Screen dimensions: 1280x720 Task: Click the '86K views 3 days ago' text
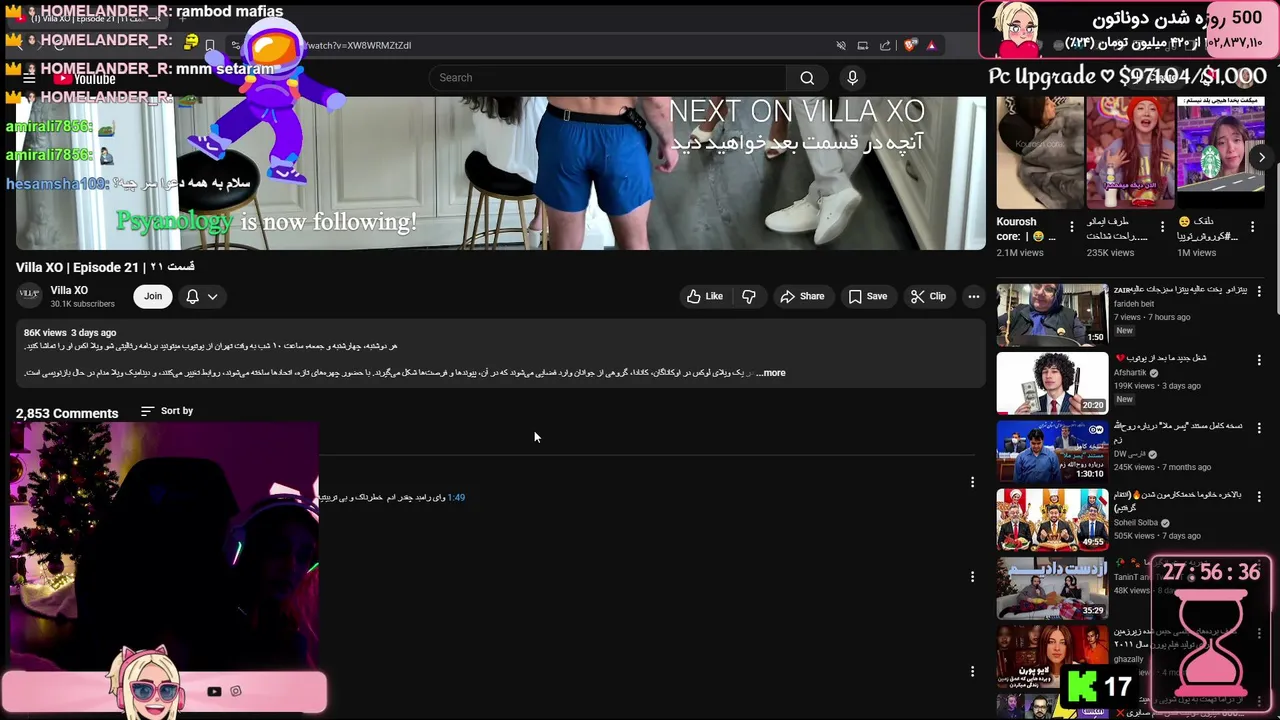pos(70,332)
